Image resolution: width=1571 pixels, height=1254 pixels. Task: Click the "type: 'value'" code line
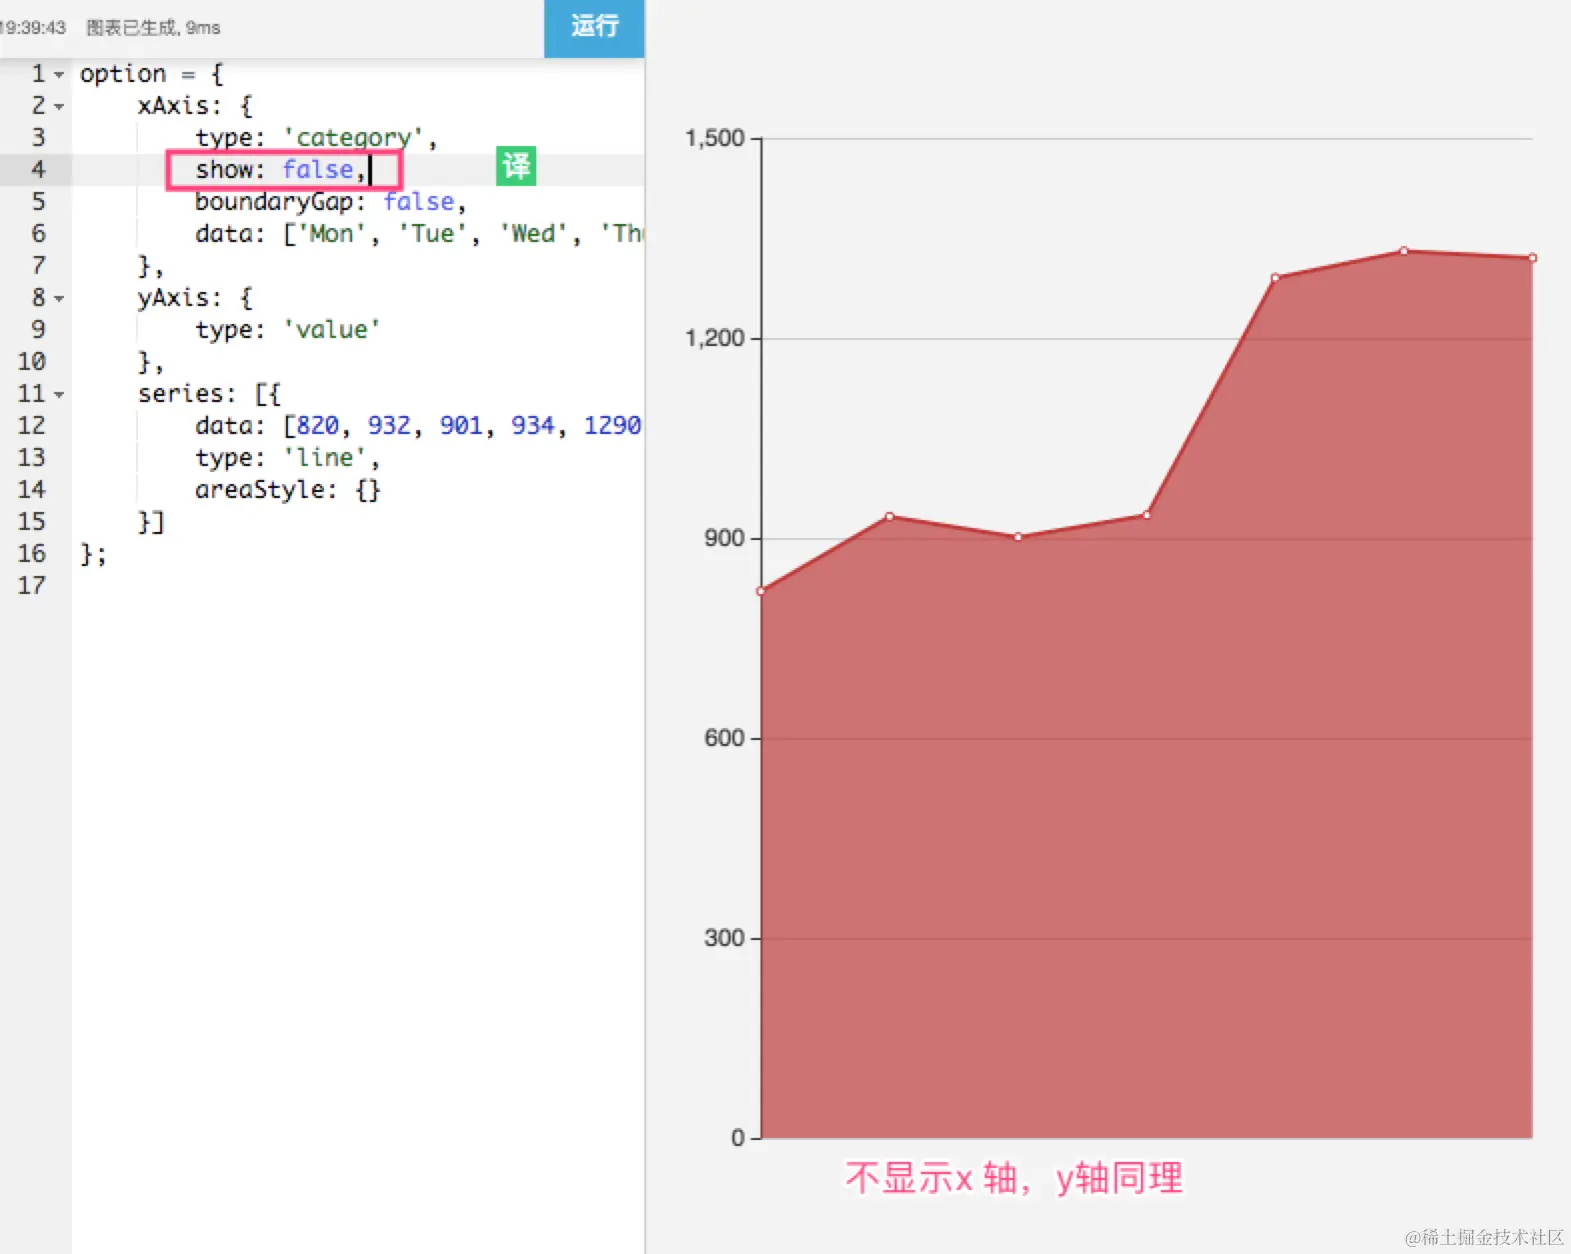point(288,330)
